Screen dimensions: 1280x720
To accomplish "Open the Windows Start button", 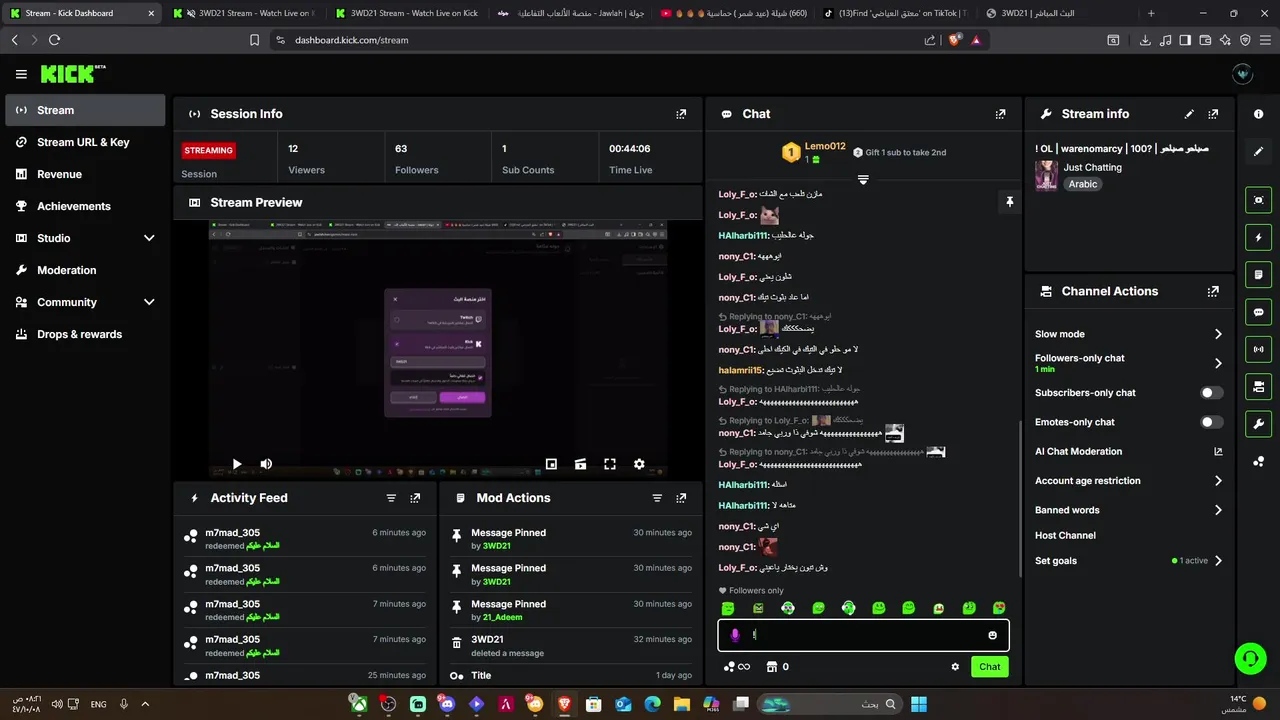I will [918, 704].
